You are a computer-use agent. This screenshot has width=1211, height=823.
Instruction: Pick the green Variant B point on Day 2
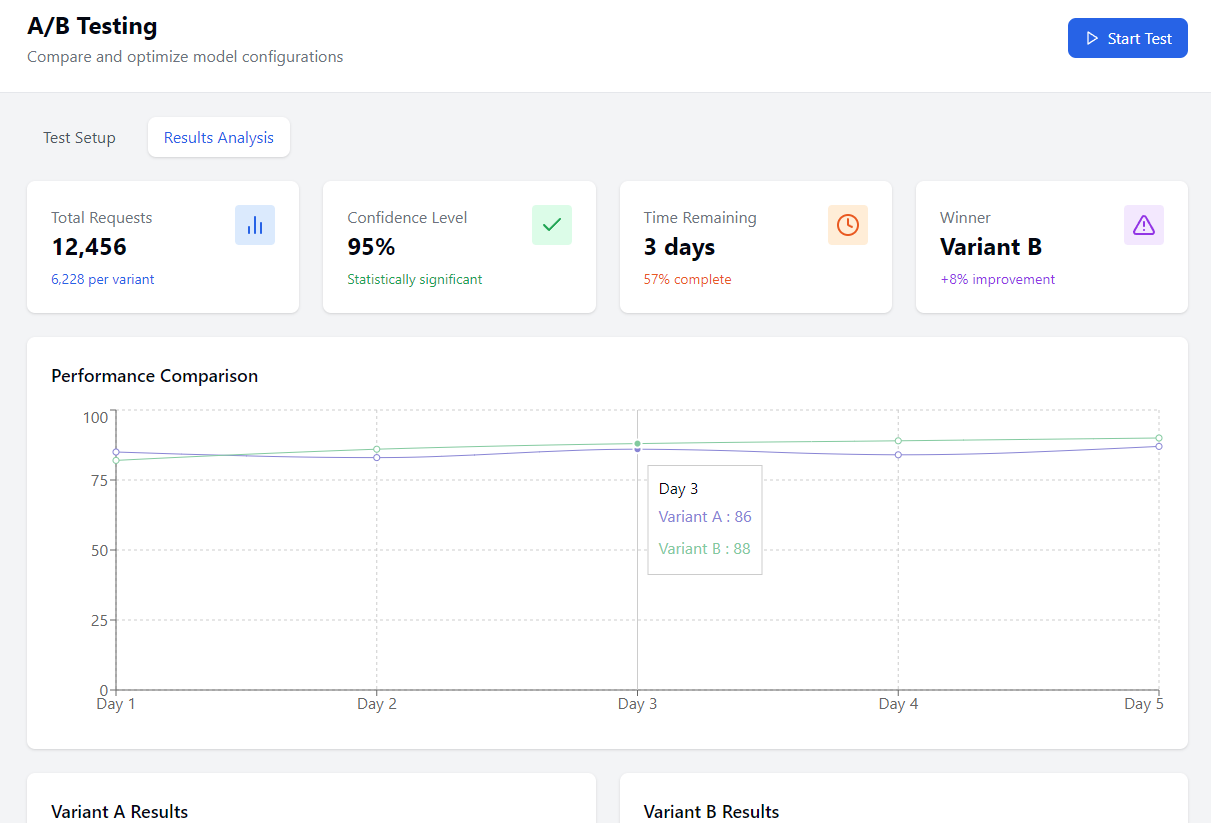point(377,449)
